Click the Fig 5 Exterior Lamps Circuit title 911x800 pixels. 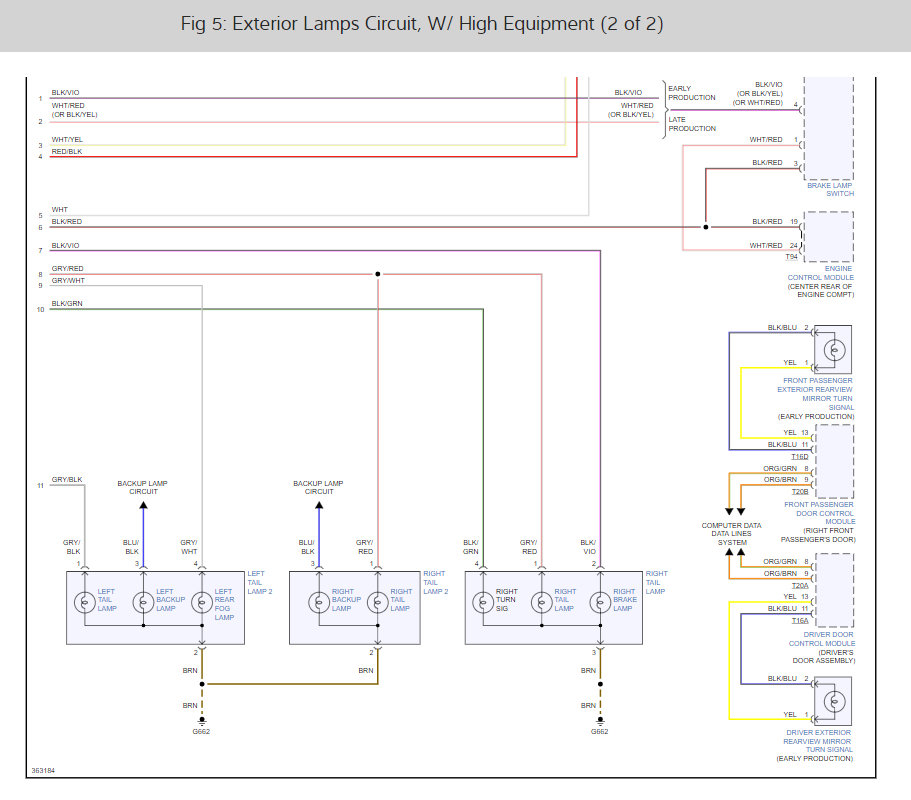422,24
